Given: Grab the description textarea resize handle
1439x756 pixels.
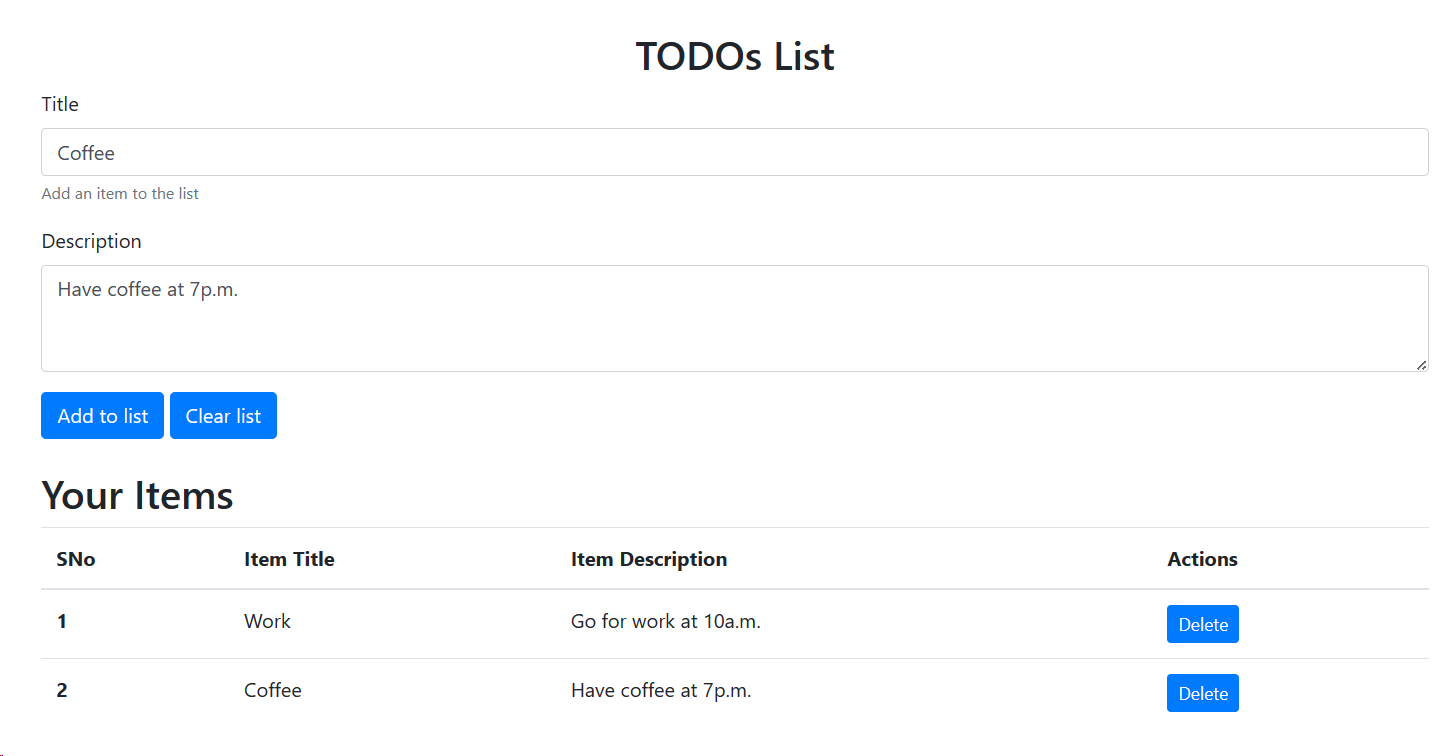Looking at the screenshot, I should pyautogui.click(x=1421, y=365).
